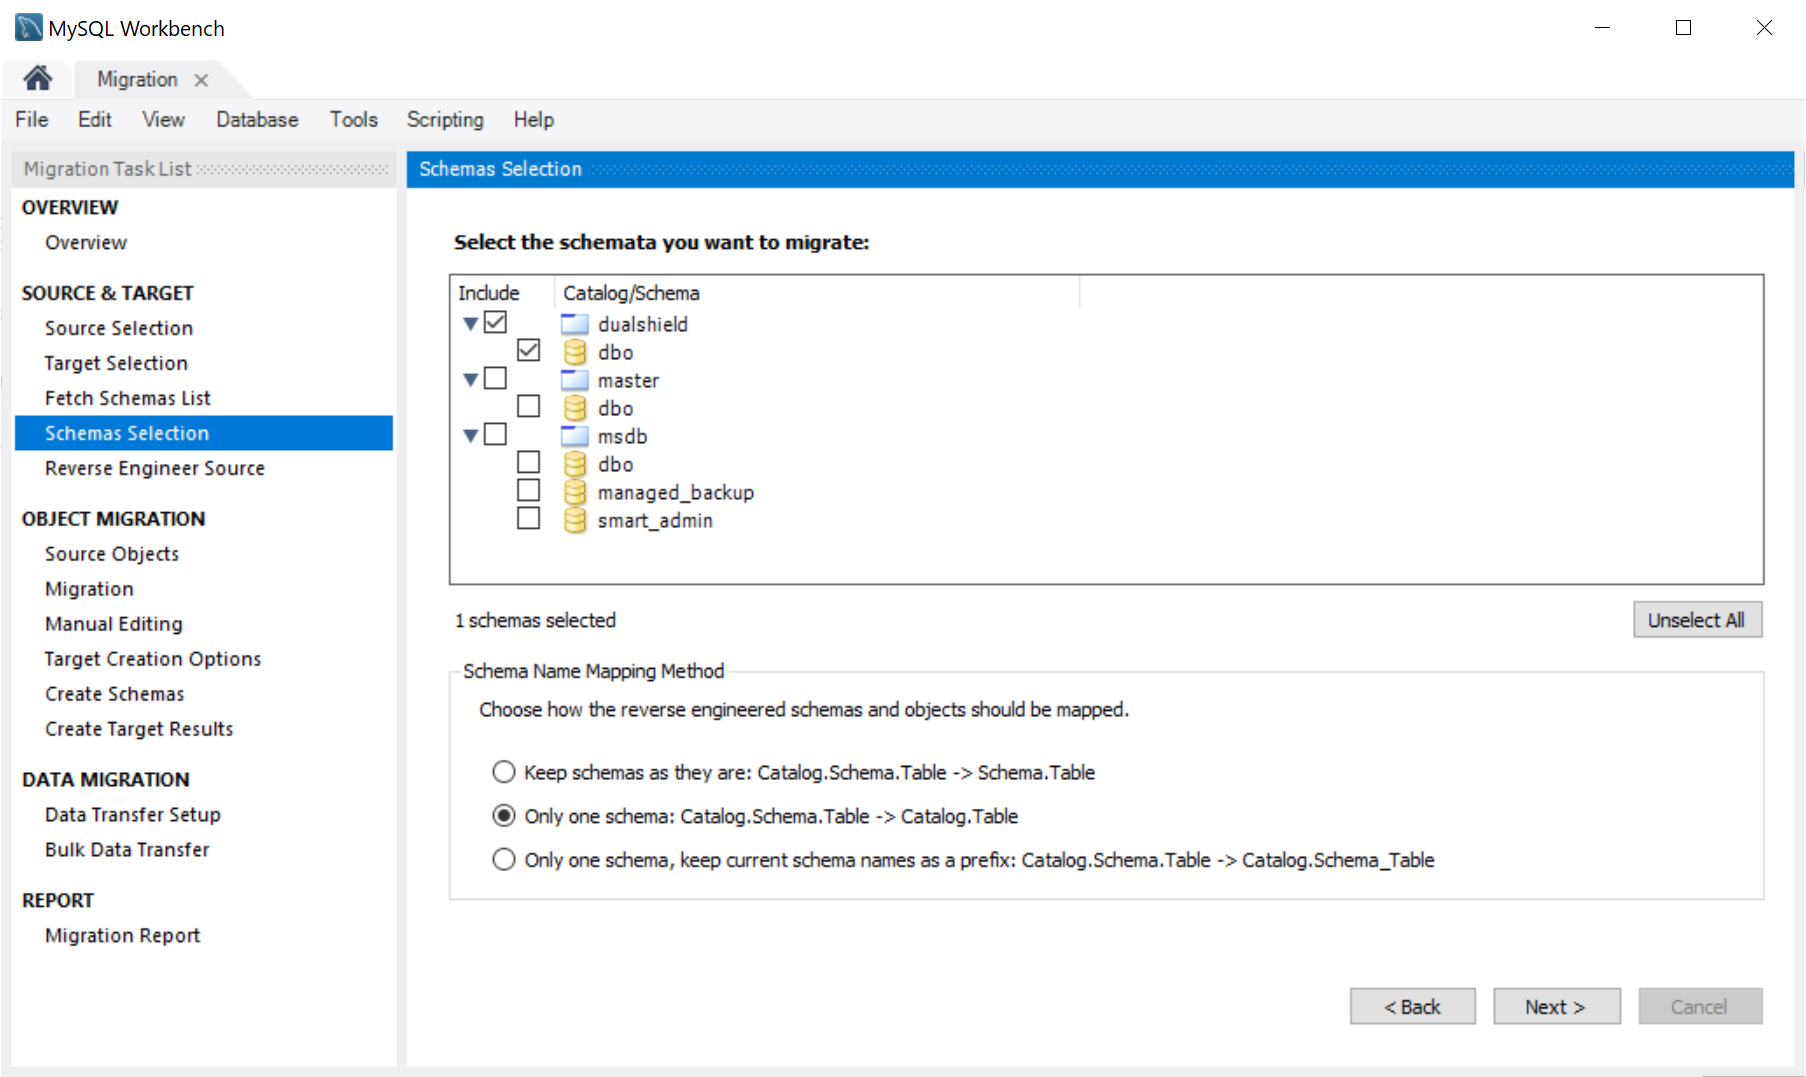This screenshot has height=1077, width=1806.
Task: Click the MySQL Workbench dolphin logo
Action: (28, 27)
